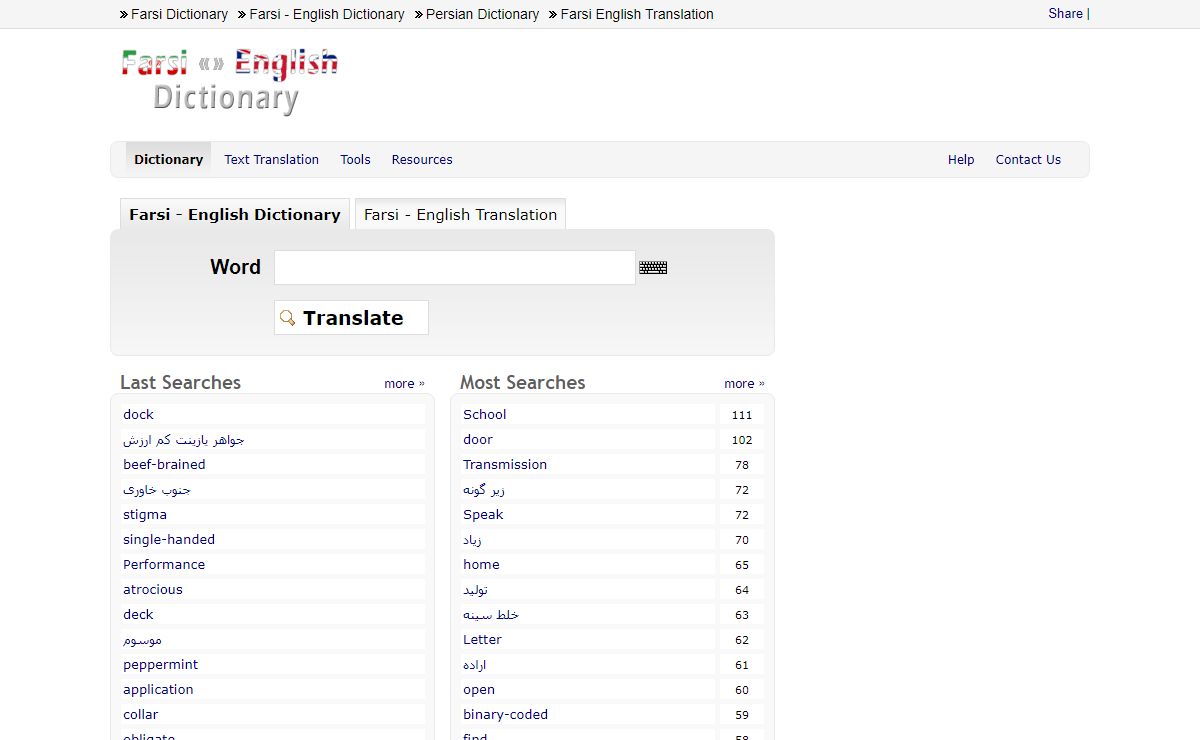Screen dimensions: 1200x740
Task: Show more Last Searches
Action: 404,383
